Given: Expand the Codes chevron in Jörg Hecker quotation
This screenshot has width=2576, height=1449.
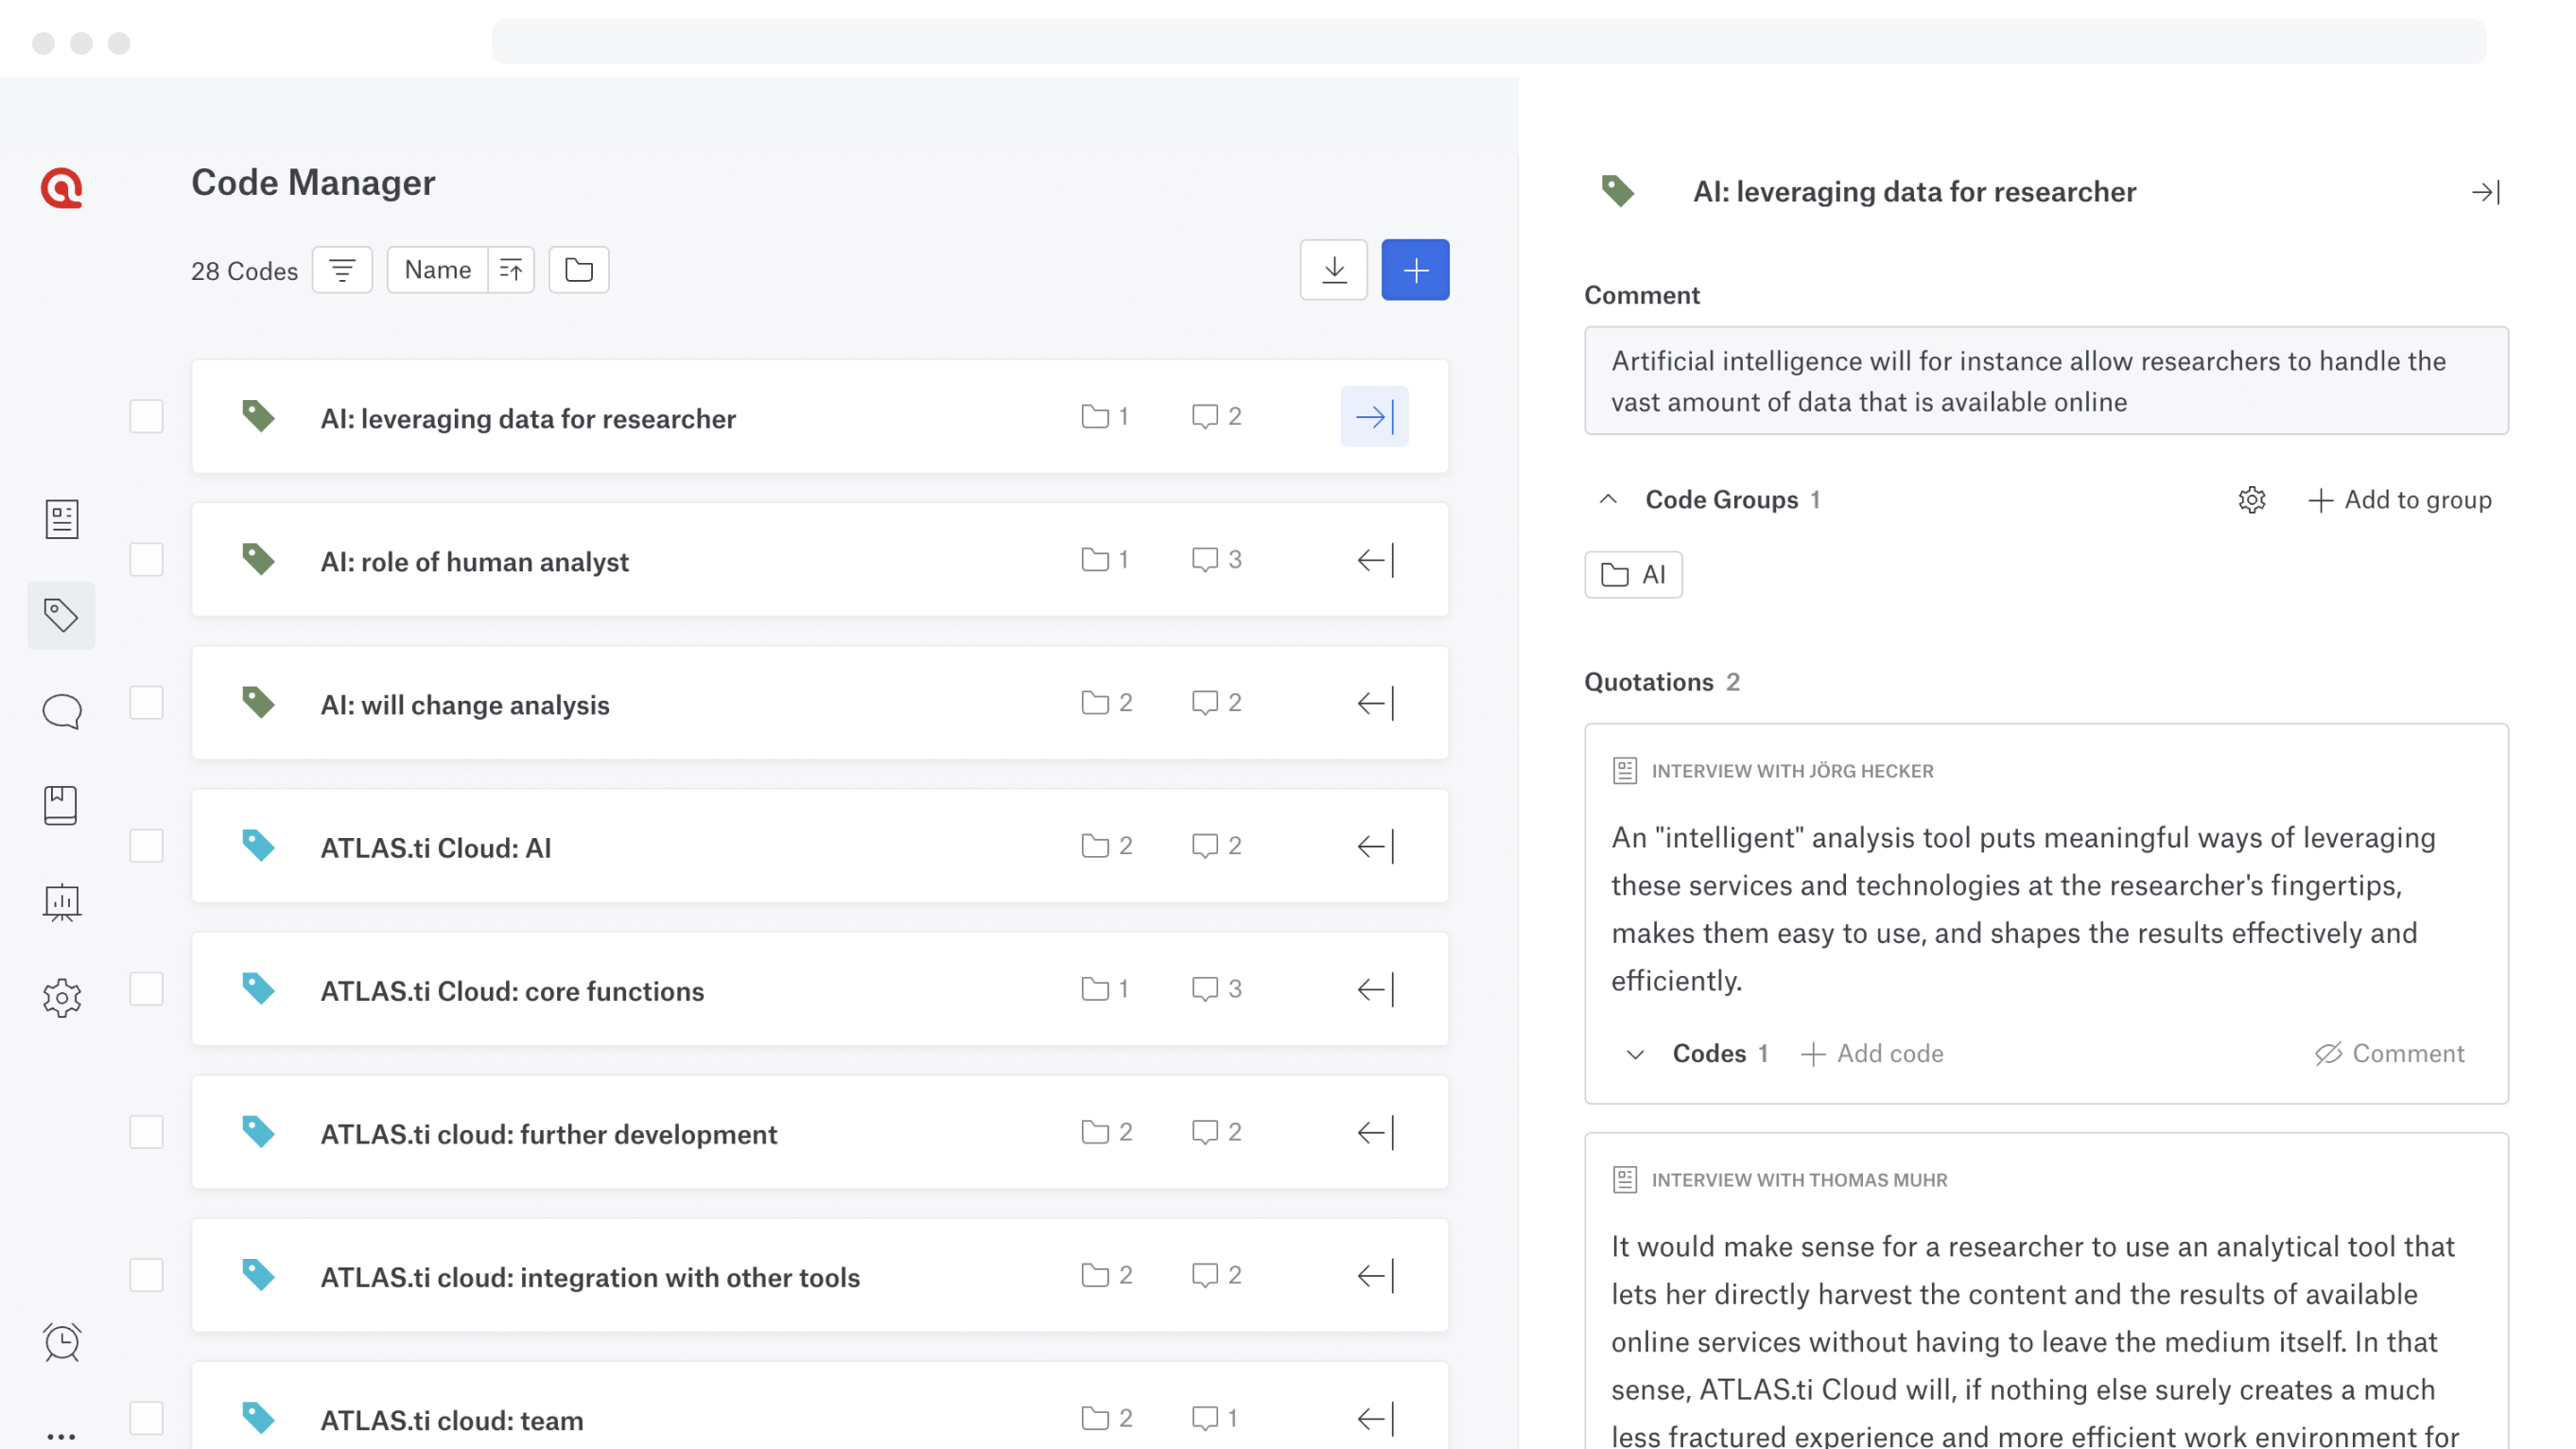Looking at the screenshot, I should click(1635, 1054).
